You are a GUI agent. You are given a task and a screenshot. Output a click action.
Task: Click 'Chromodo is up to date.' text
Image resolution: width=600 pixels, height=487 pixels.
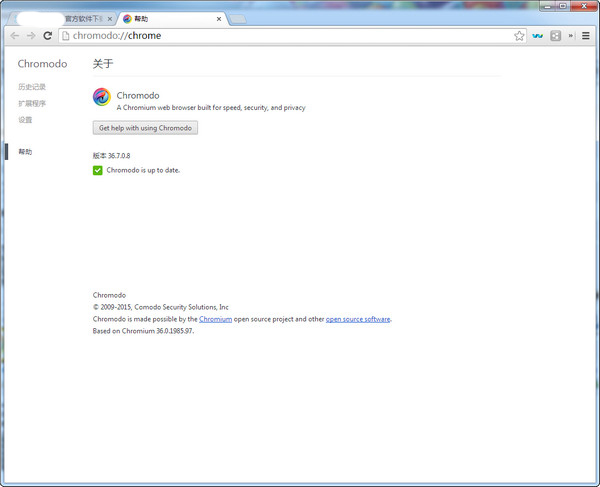point(143,170)
